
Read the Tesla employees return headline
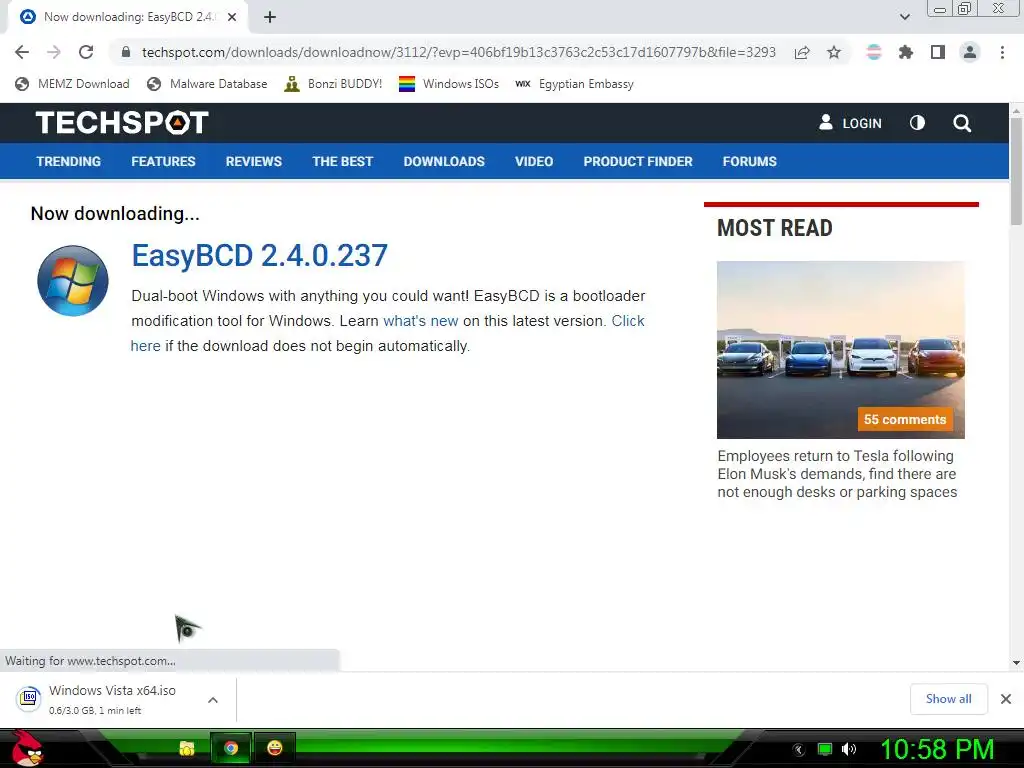click(x=837, y=474)
